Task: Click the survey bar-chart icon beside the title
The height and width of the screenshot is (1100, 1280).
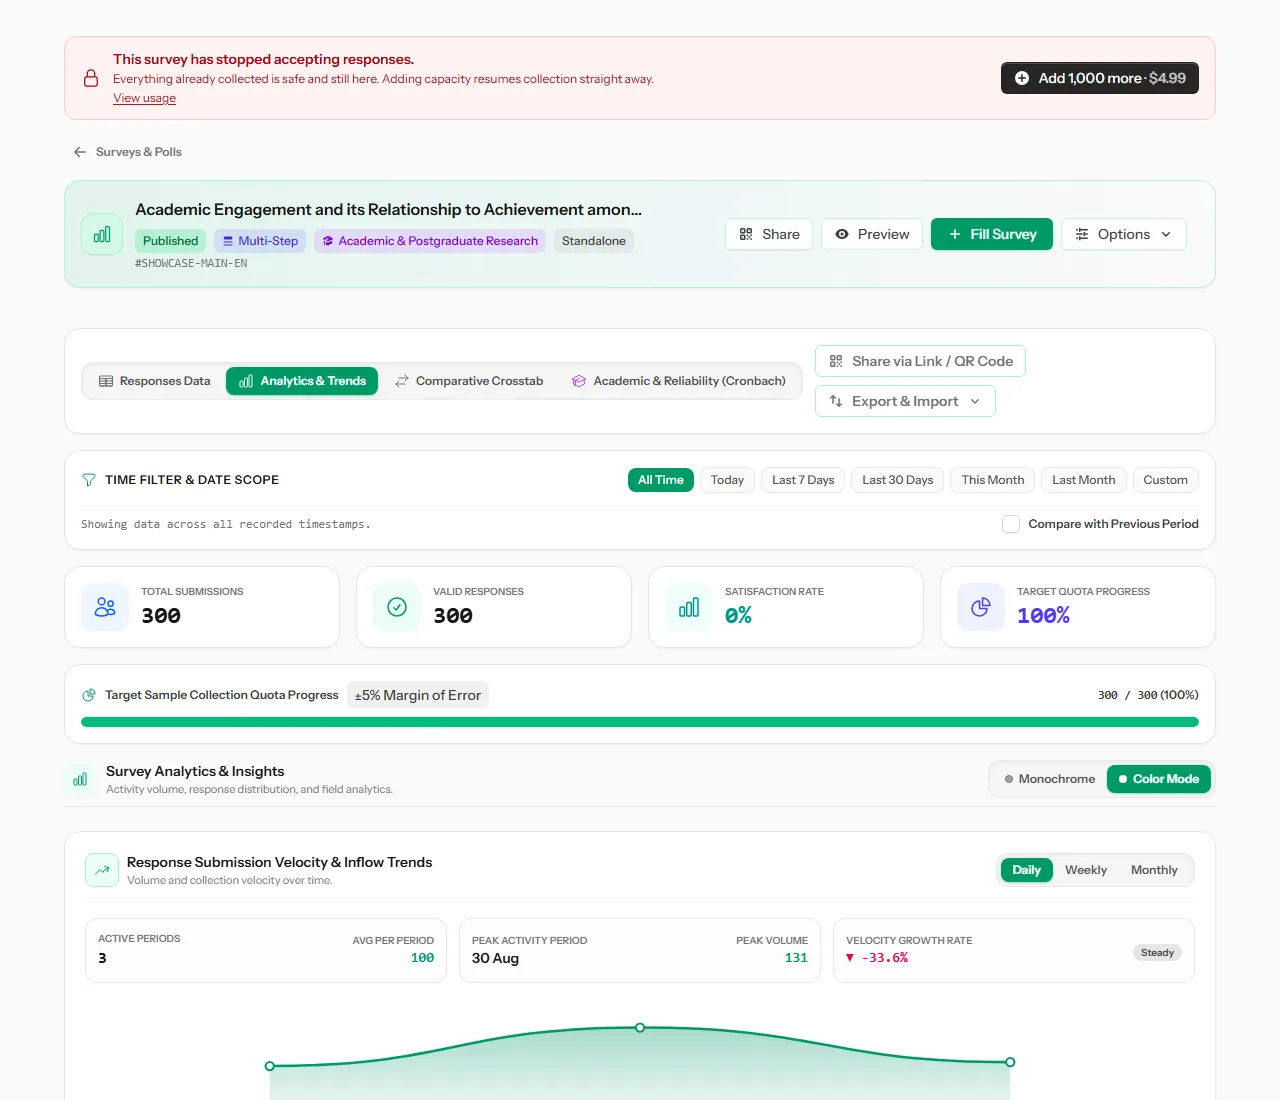Action: point(102,235)
